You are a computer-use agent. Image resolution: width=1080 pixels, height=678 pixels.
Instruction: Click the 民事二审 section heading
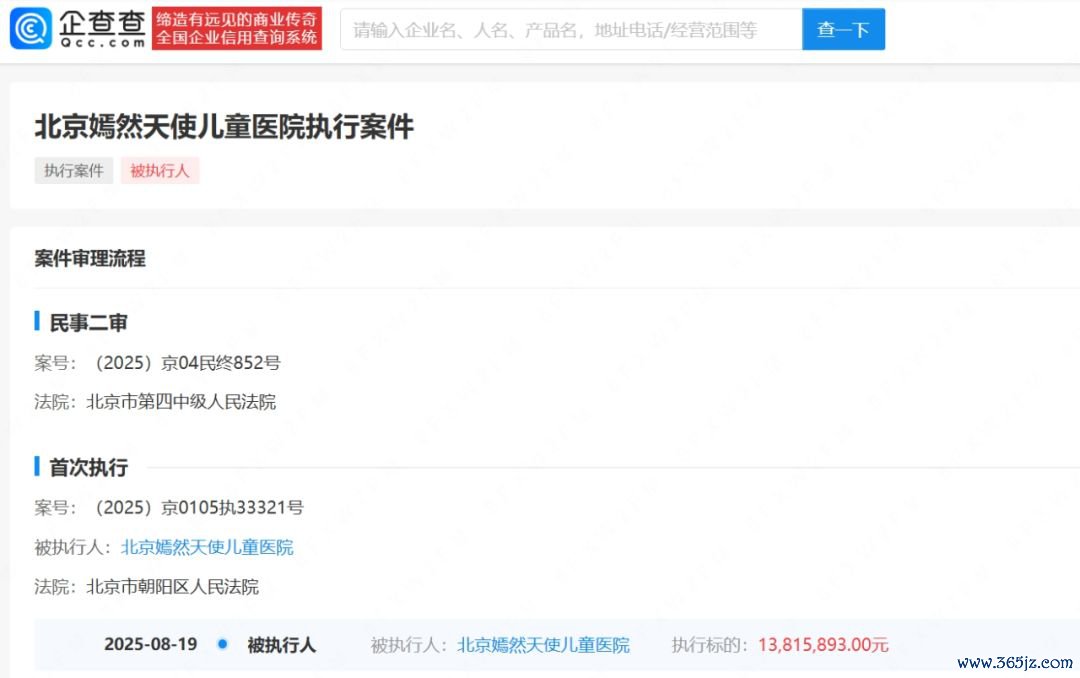coord(89,322)
